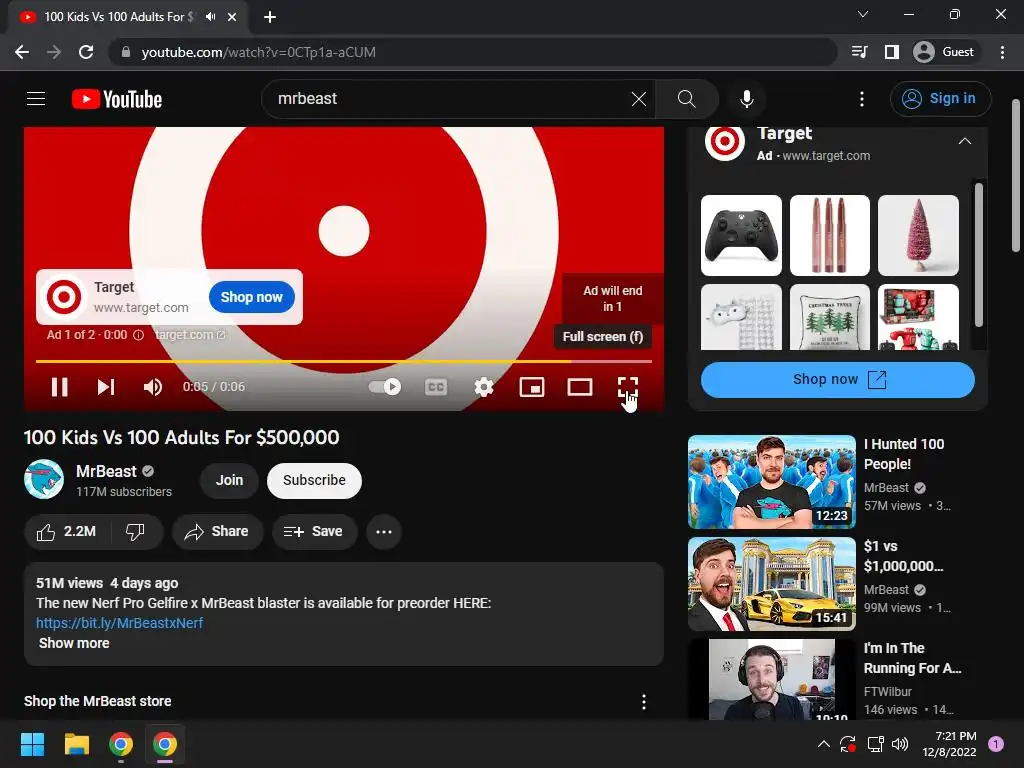Show hidden system tray icons
Viewport: 1024px width, 768px height.
[x=824, y=744]
